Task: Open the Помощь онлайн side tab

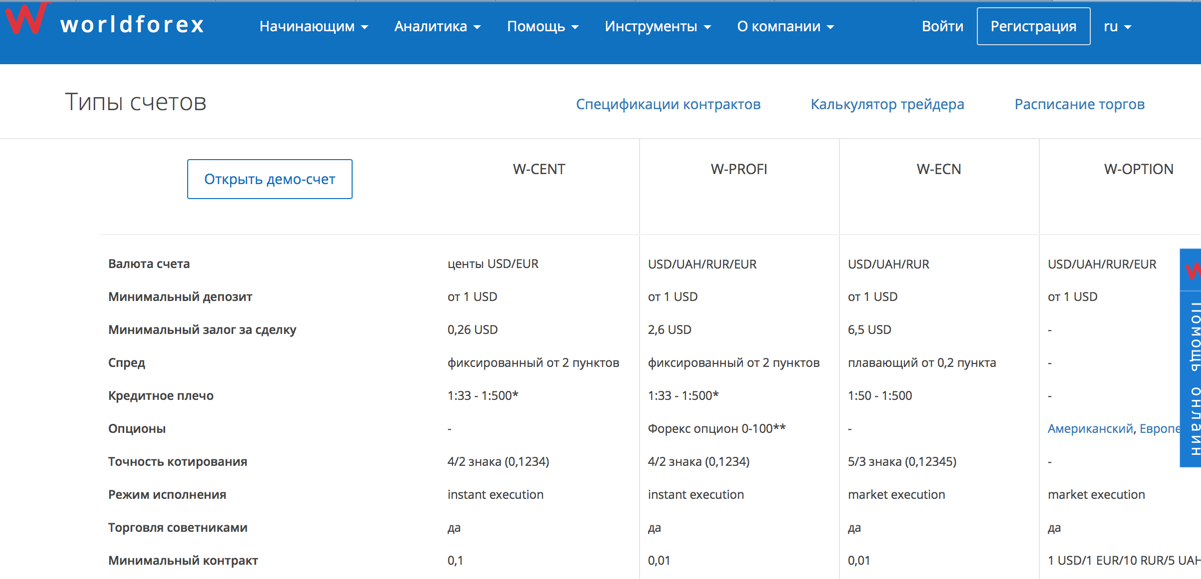Action: [x=1190, y=358]
